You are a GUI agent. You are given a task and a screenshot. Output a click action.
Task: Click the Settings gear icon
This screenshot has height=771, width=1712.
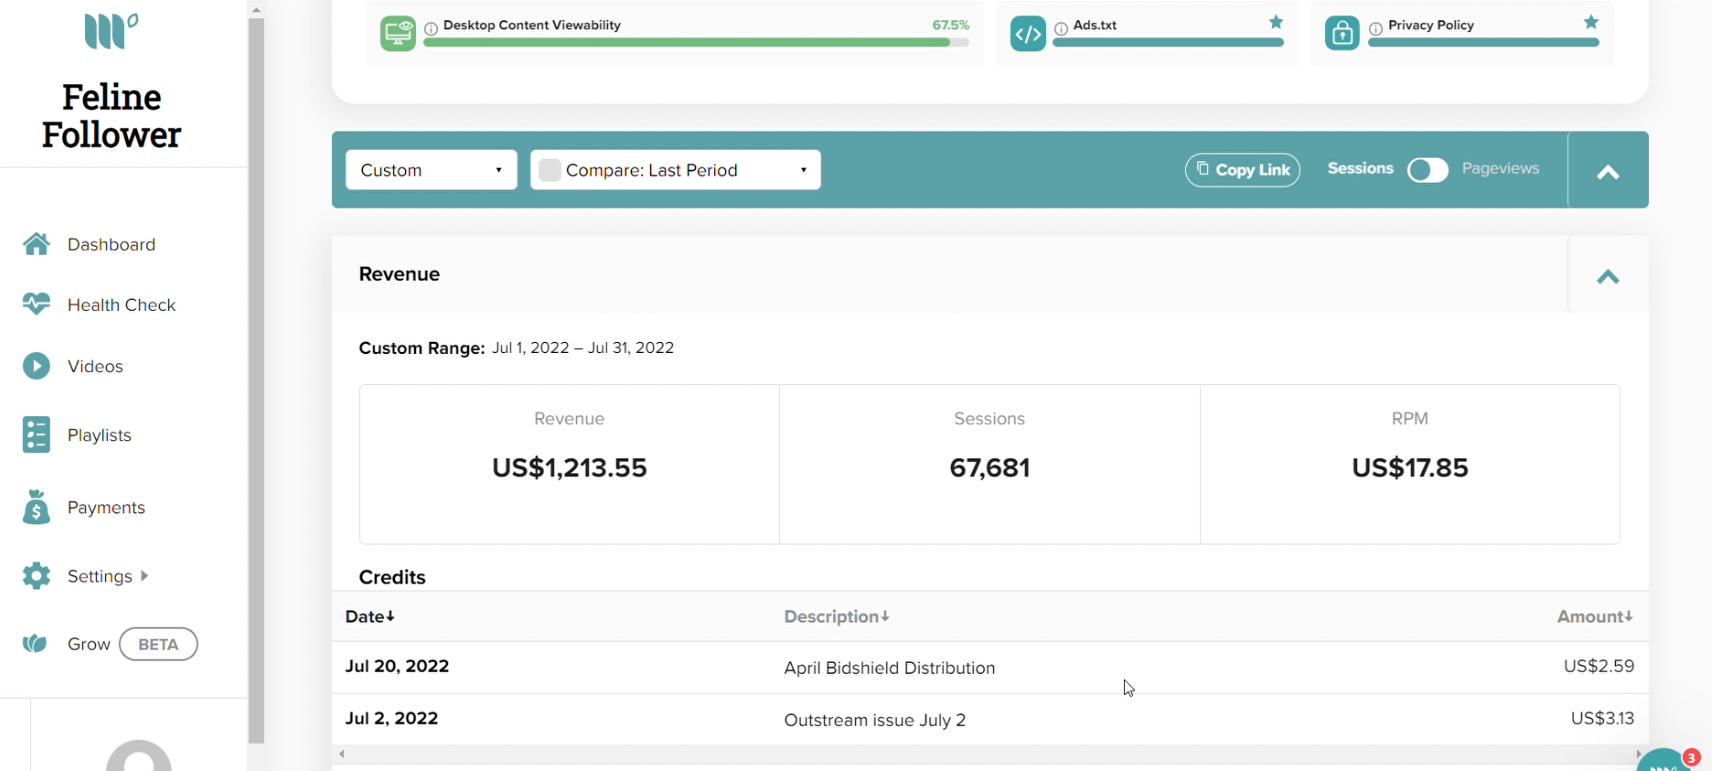37,576
